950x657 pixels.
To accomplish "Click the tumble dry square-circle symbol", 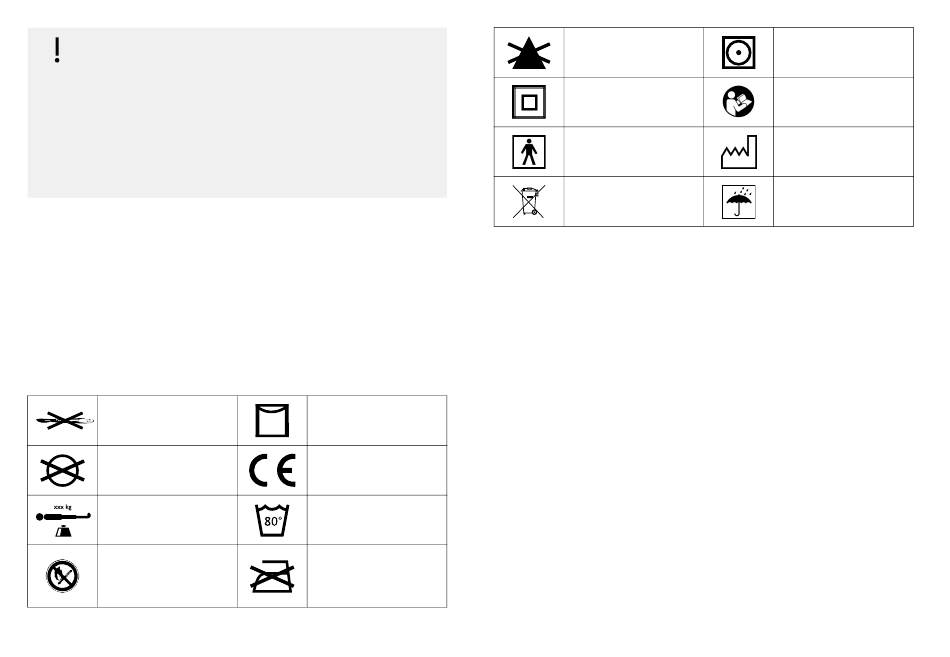I will (738, 52).
